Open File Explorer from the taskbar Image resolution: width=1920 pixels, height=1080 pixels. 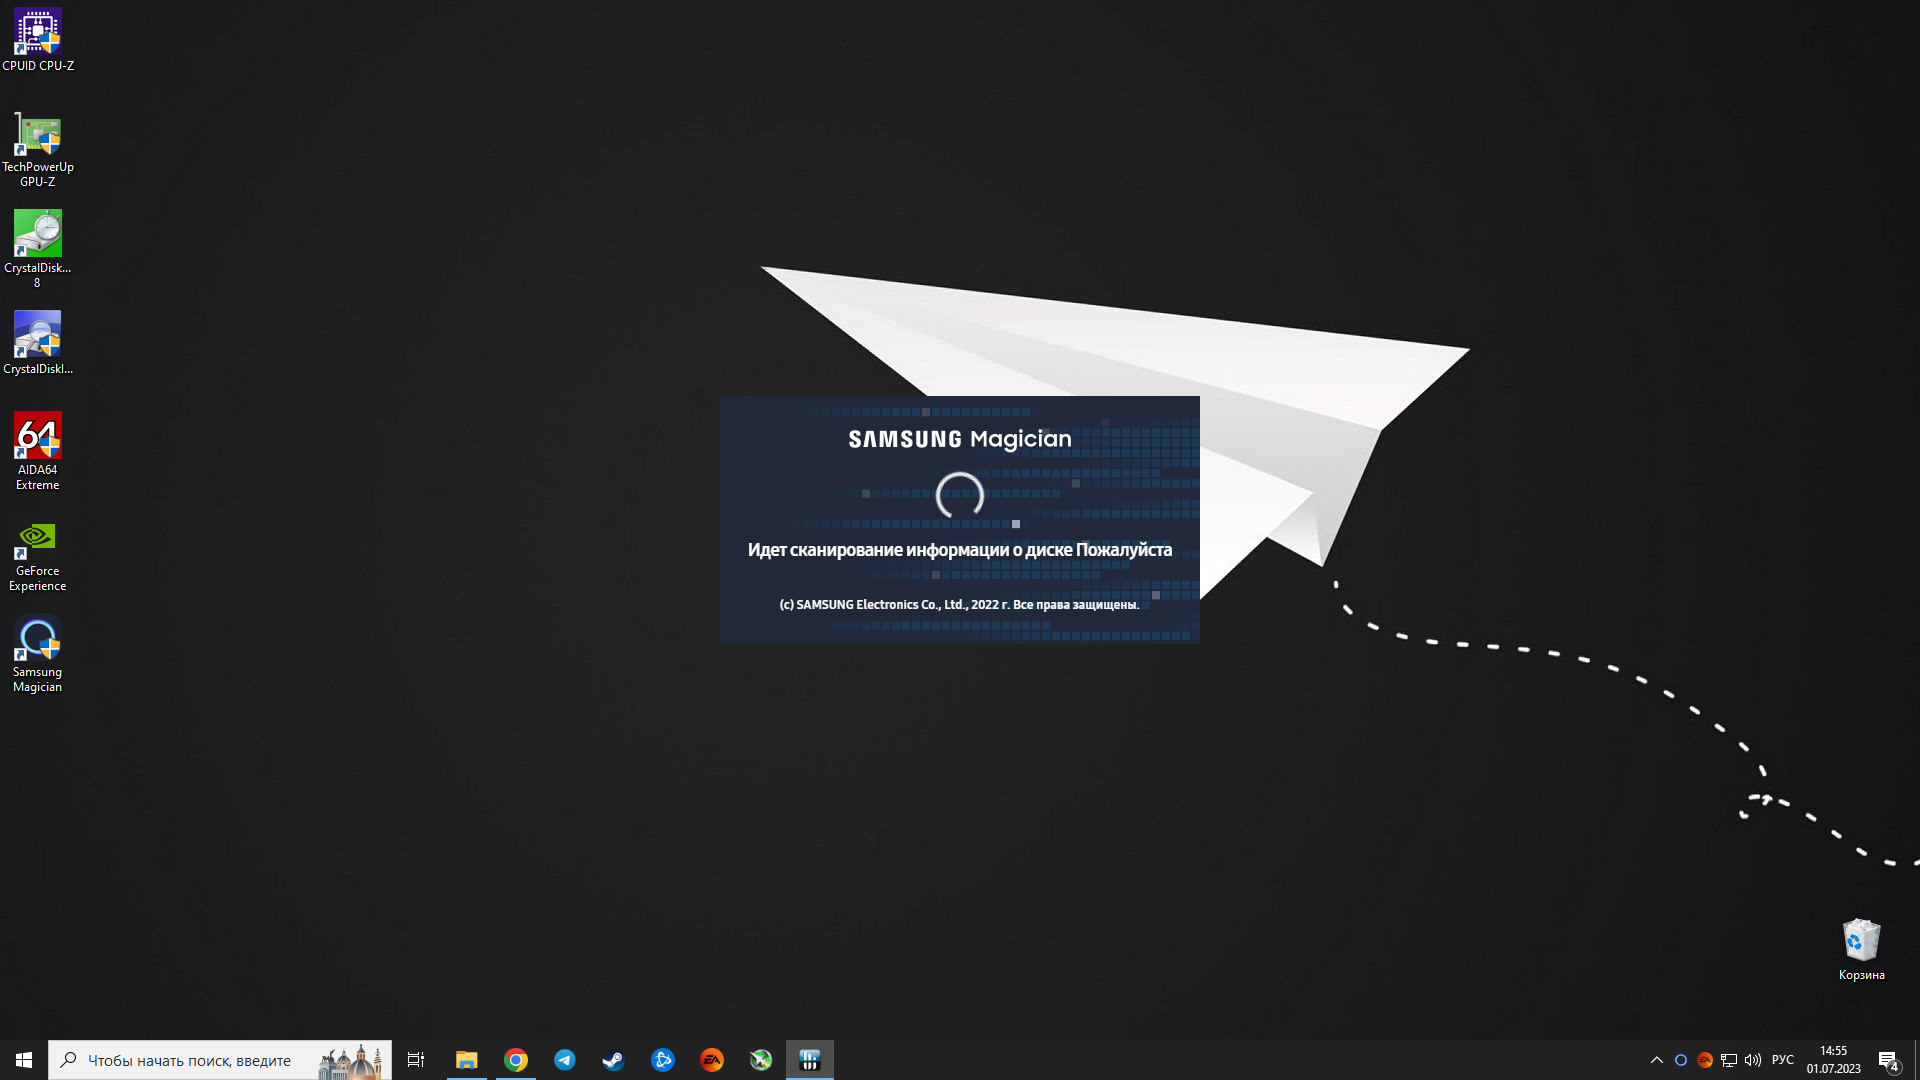click(x=466, y=1060)
